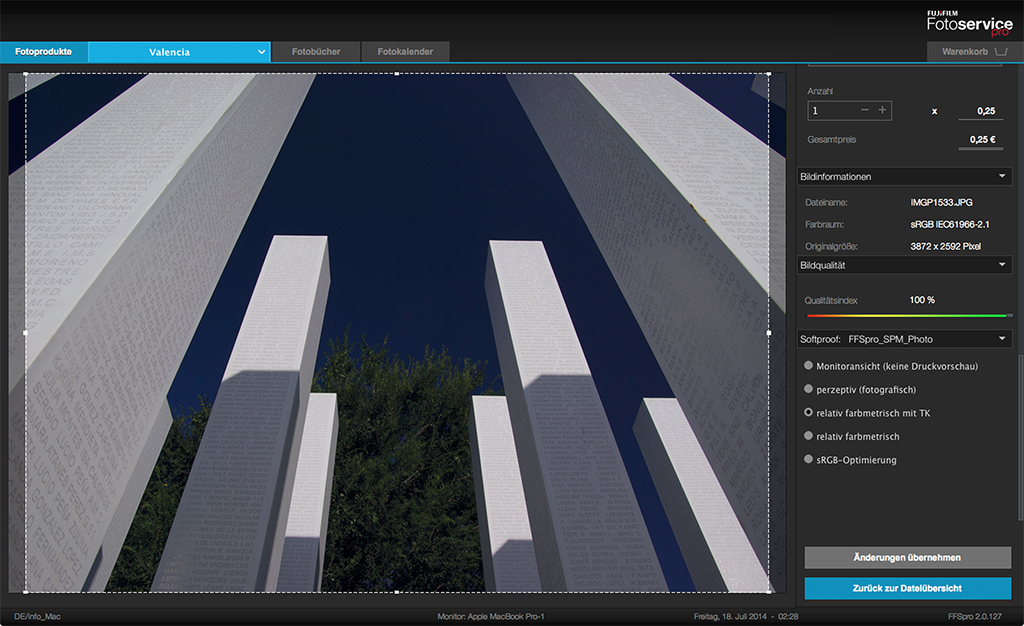Screen dimensions: 1024x626
Task: Choose sRGB-Optimierung radio option
Action: [809, 460]
